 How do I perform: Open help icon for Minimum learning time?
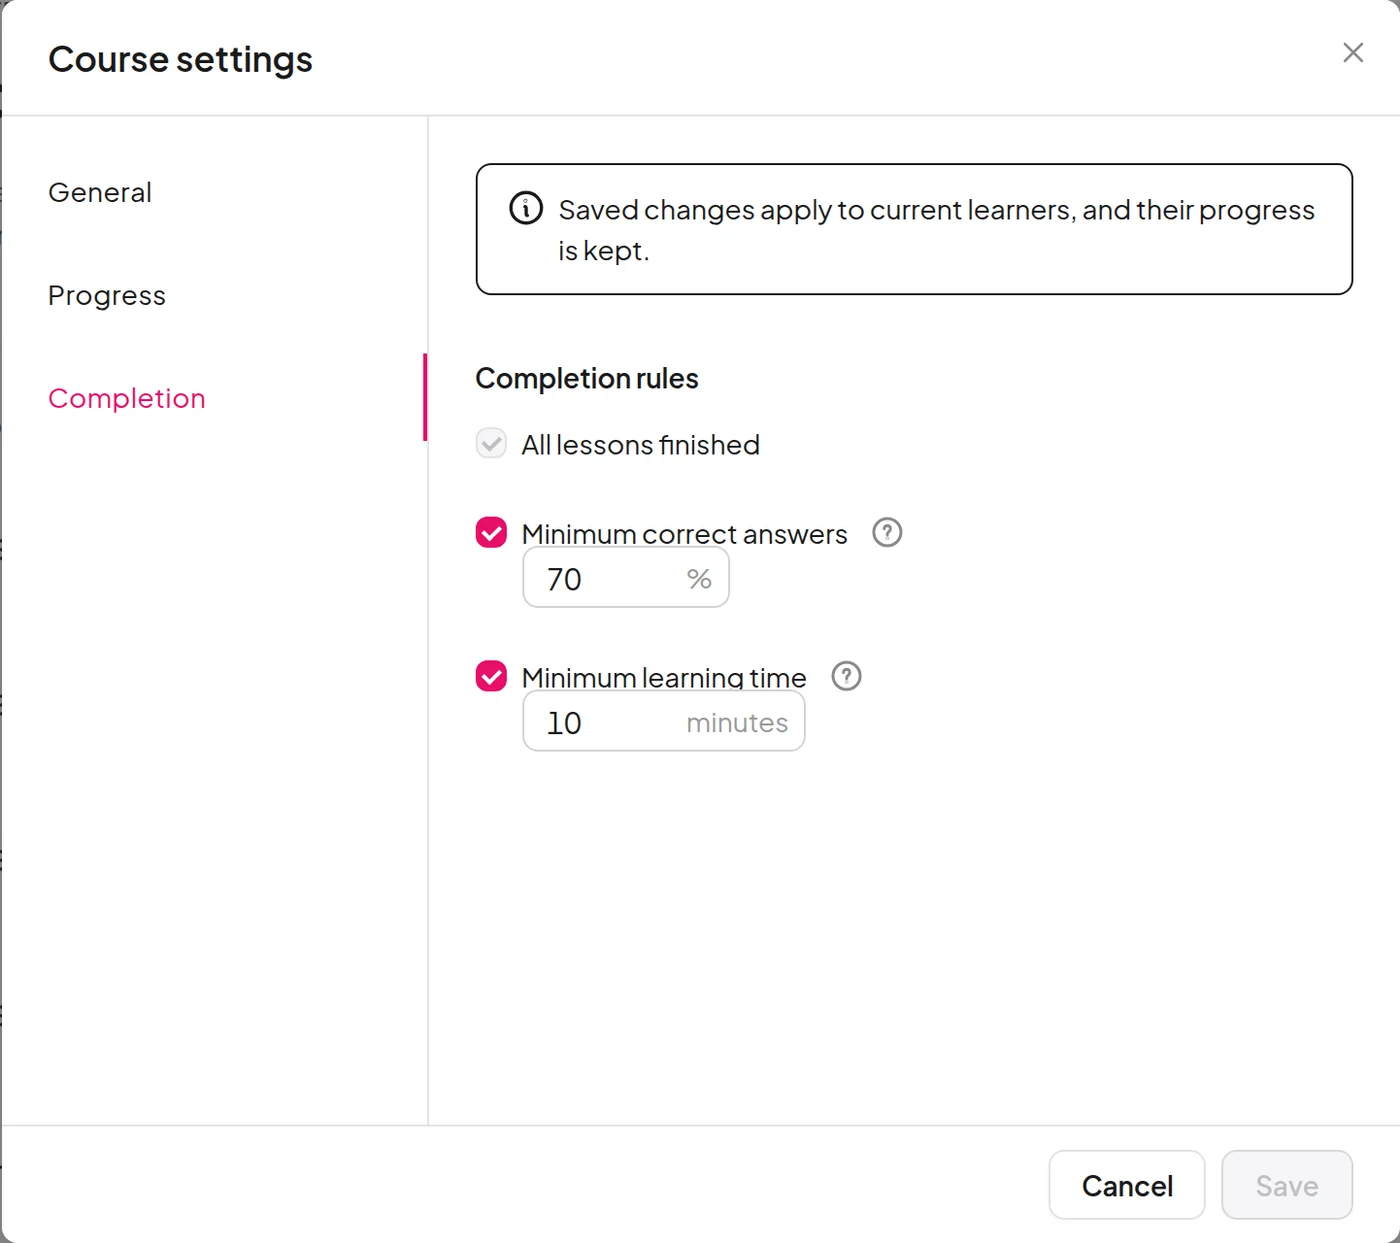[846, 676]
